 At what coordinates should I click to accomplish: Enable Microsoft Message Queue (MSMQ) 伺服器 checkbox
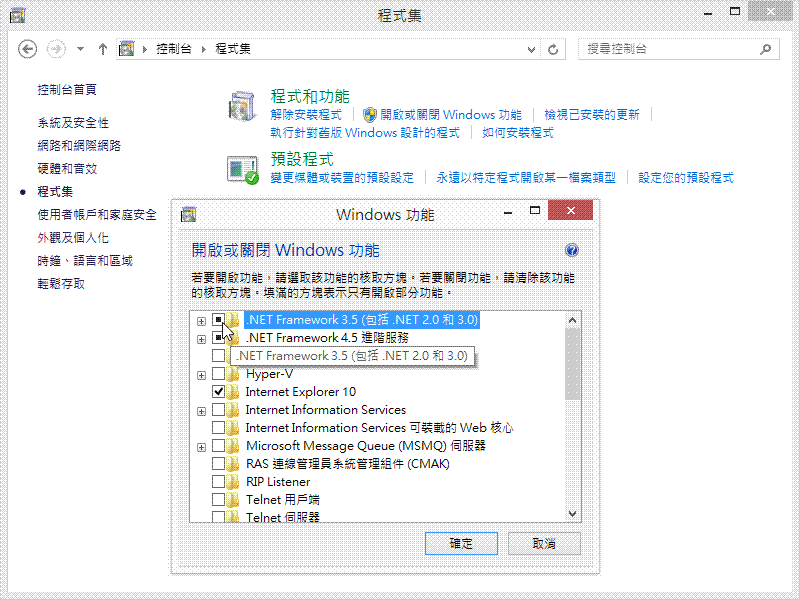point(218,446)
